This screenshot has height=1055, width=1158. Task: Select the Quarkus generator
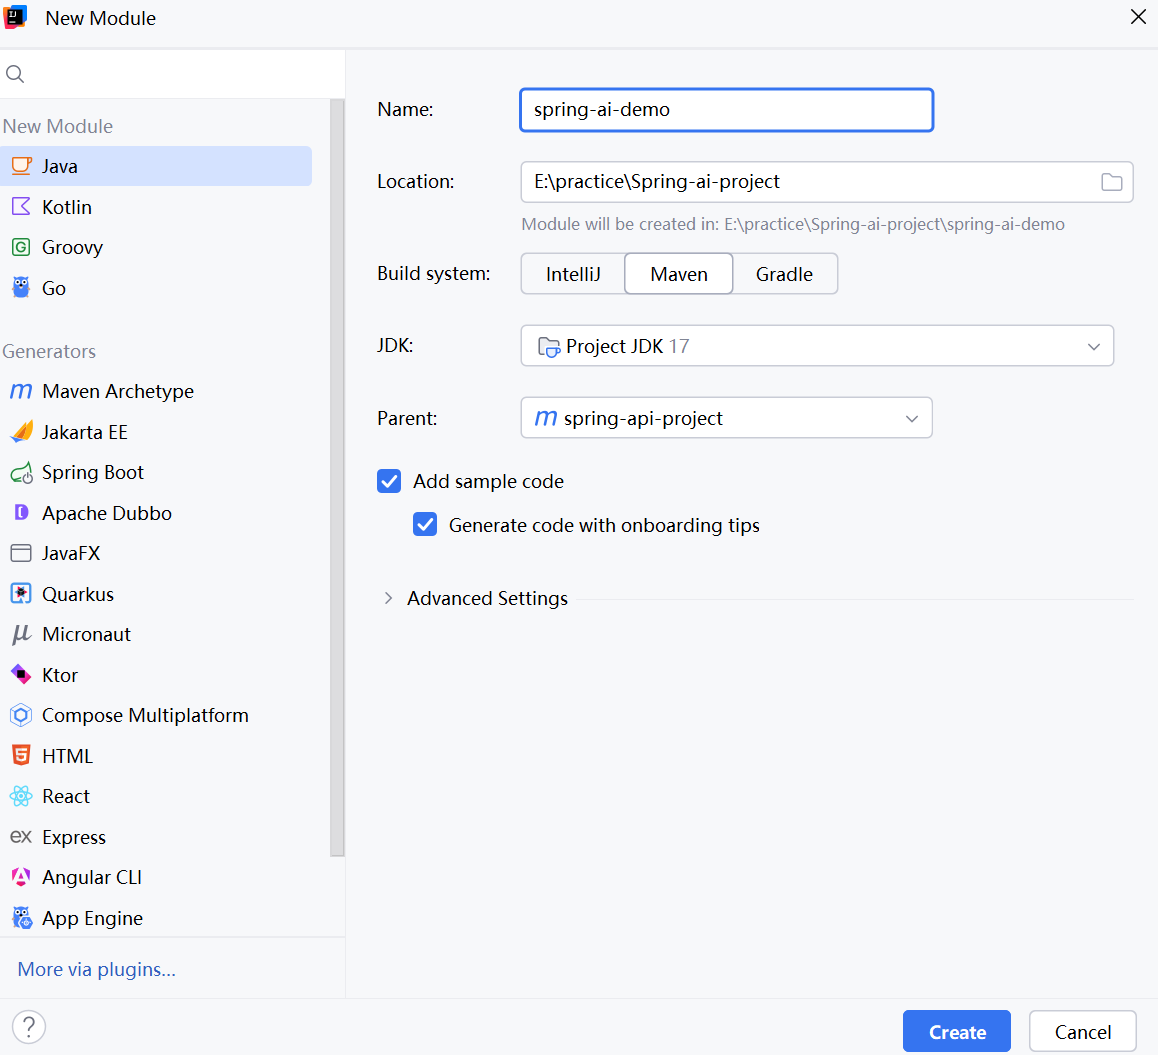coord(156,594)
